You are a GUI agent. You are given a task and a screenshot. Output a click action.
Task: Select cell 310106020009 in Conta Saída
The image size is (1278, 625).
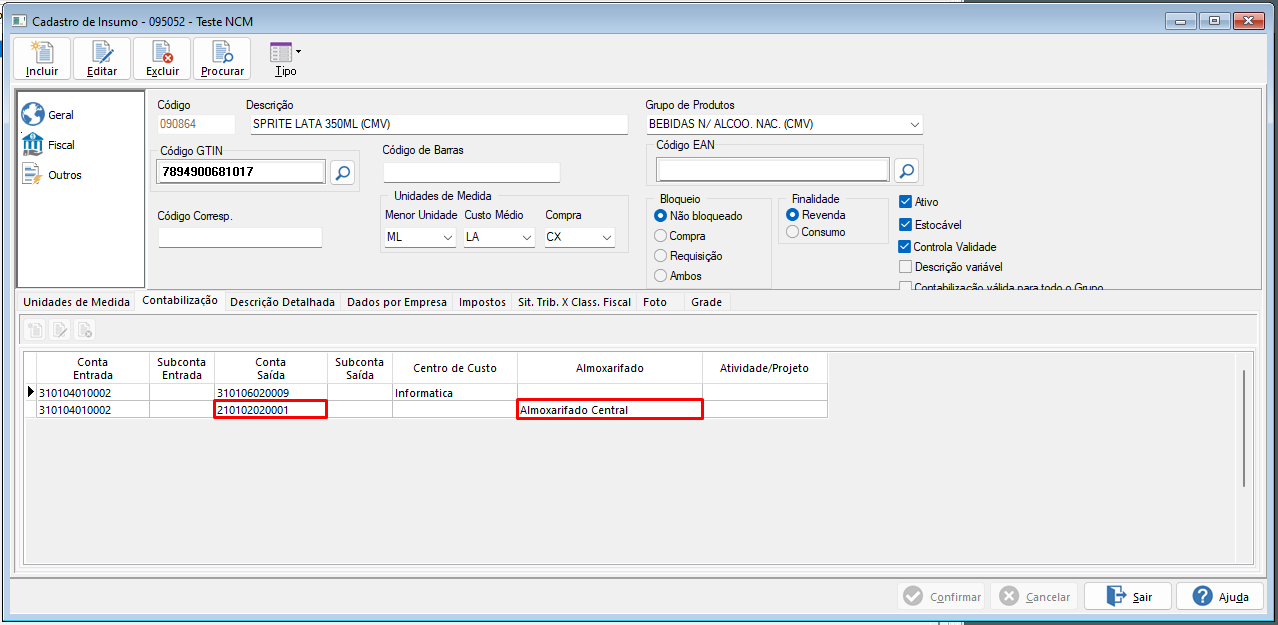(x=271, y=393)
